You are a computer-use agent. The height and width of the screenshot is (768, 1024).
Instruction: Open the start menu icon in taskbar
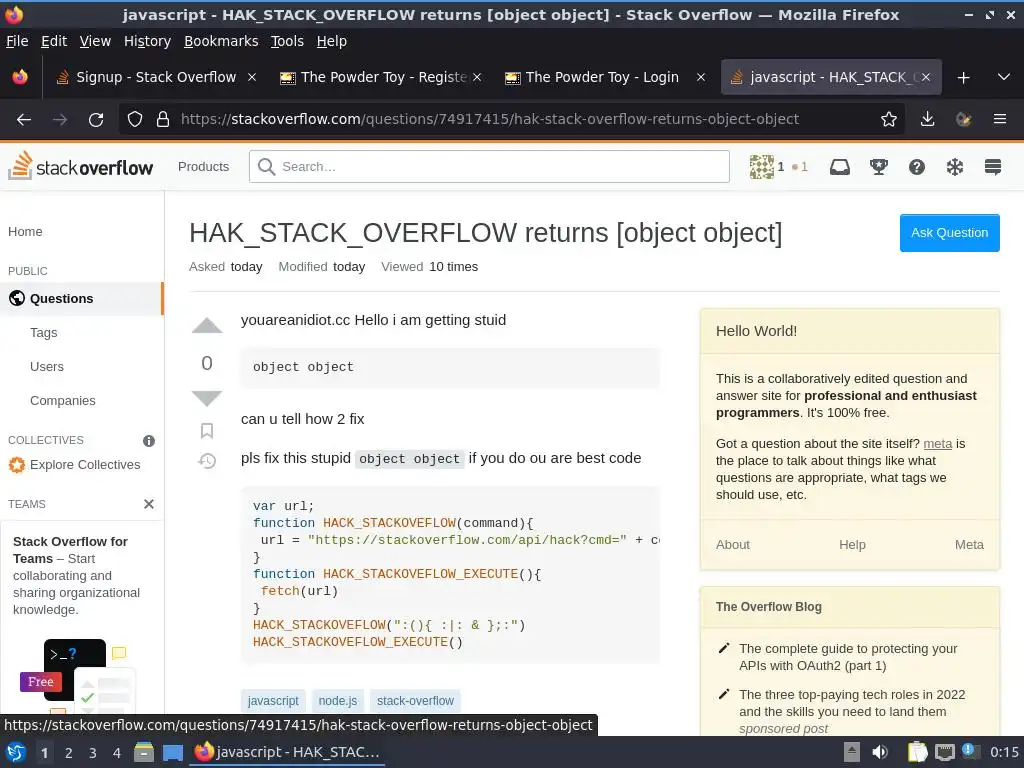point(16,752)
